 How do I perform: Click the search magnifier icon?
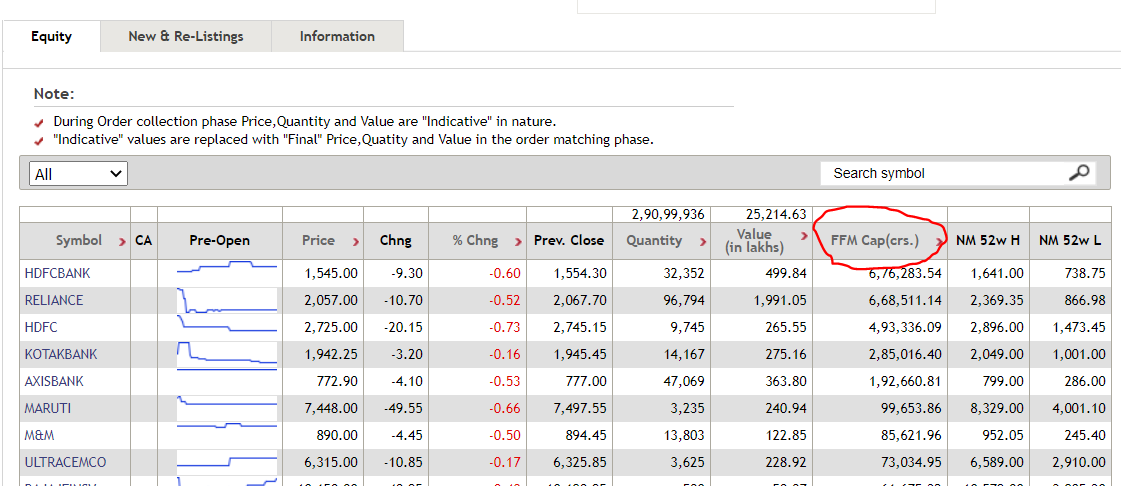click(x=1079, y=173)
